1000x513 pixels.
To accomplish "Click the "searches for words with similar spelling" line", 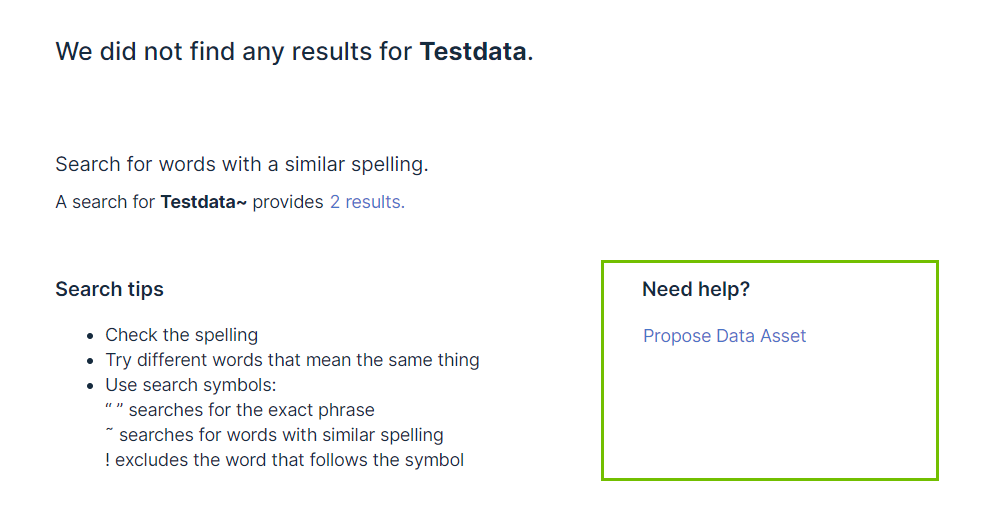I will click(280, 435).
